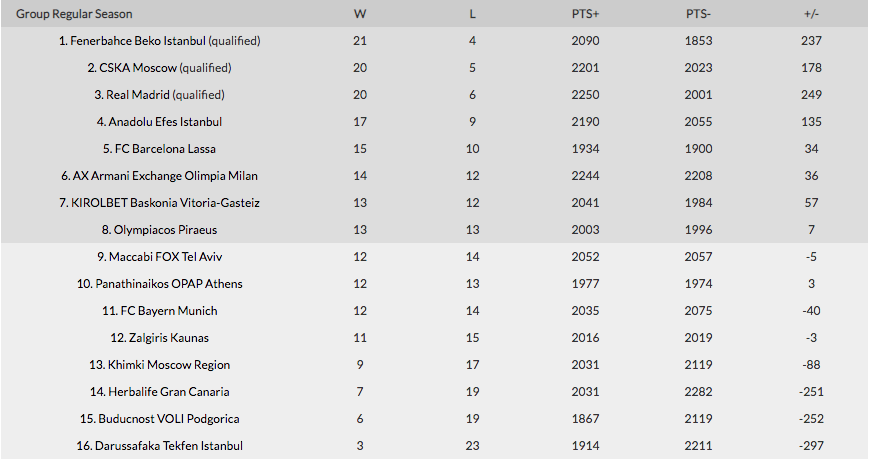Open Real Madrid team entry
Screen dimensions: 869x460
[137, 95]
